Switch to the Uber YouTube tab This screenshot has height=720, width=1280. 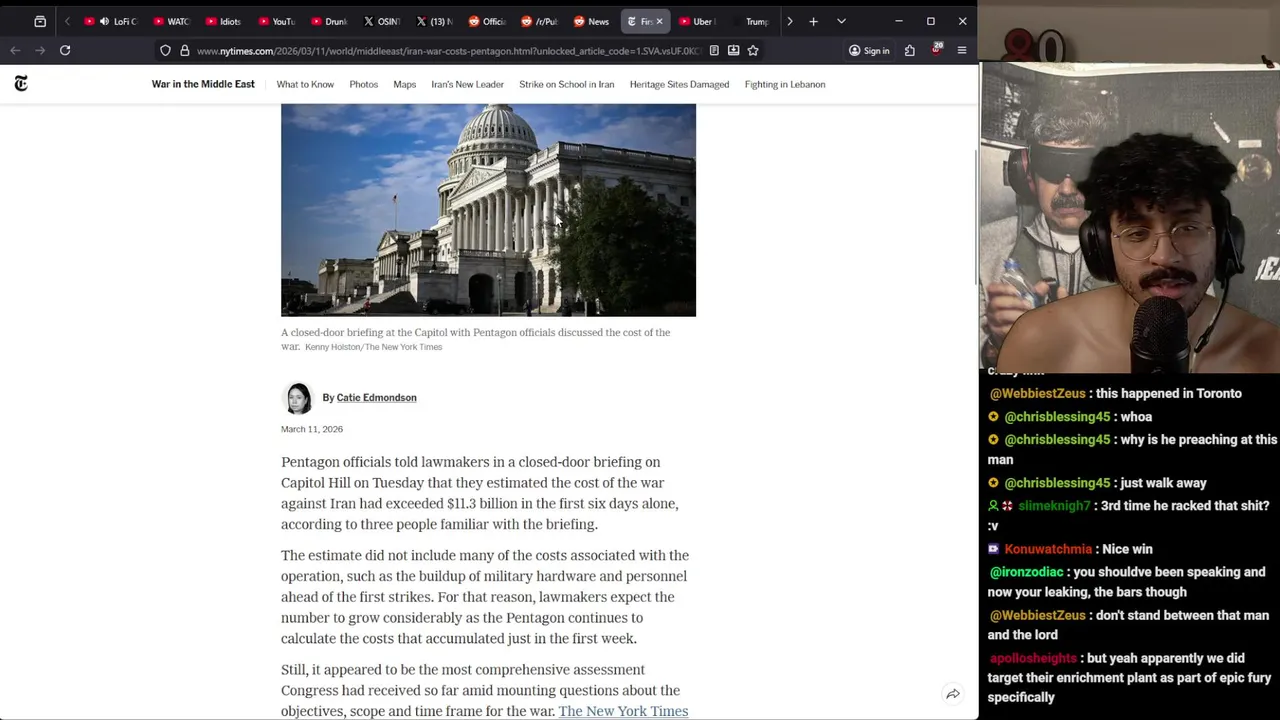coord(696,21)
